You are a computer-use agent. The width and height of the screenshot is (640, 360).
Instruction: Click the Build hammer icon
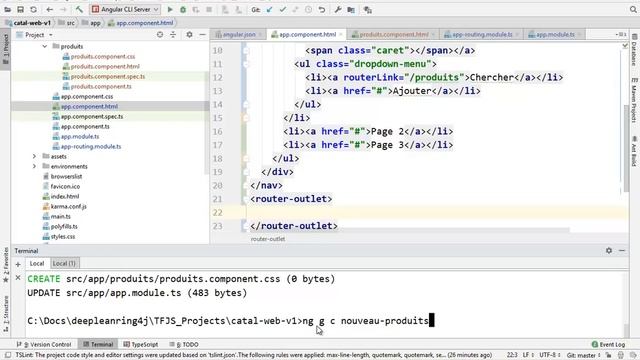(x=79, y=9)
